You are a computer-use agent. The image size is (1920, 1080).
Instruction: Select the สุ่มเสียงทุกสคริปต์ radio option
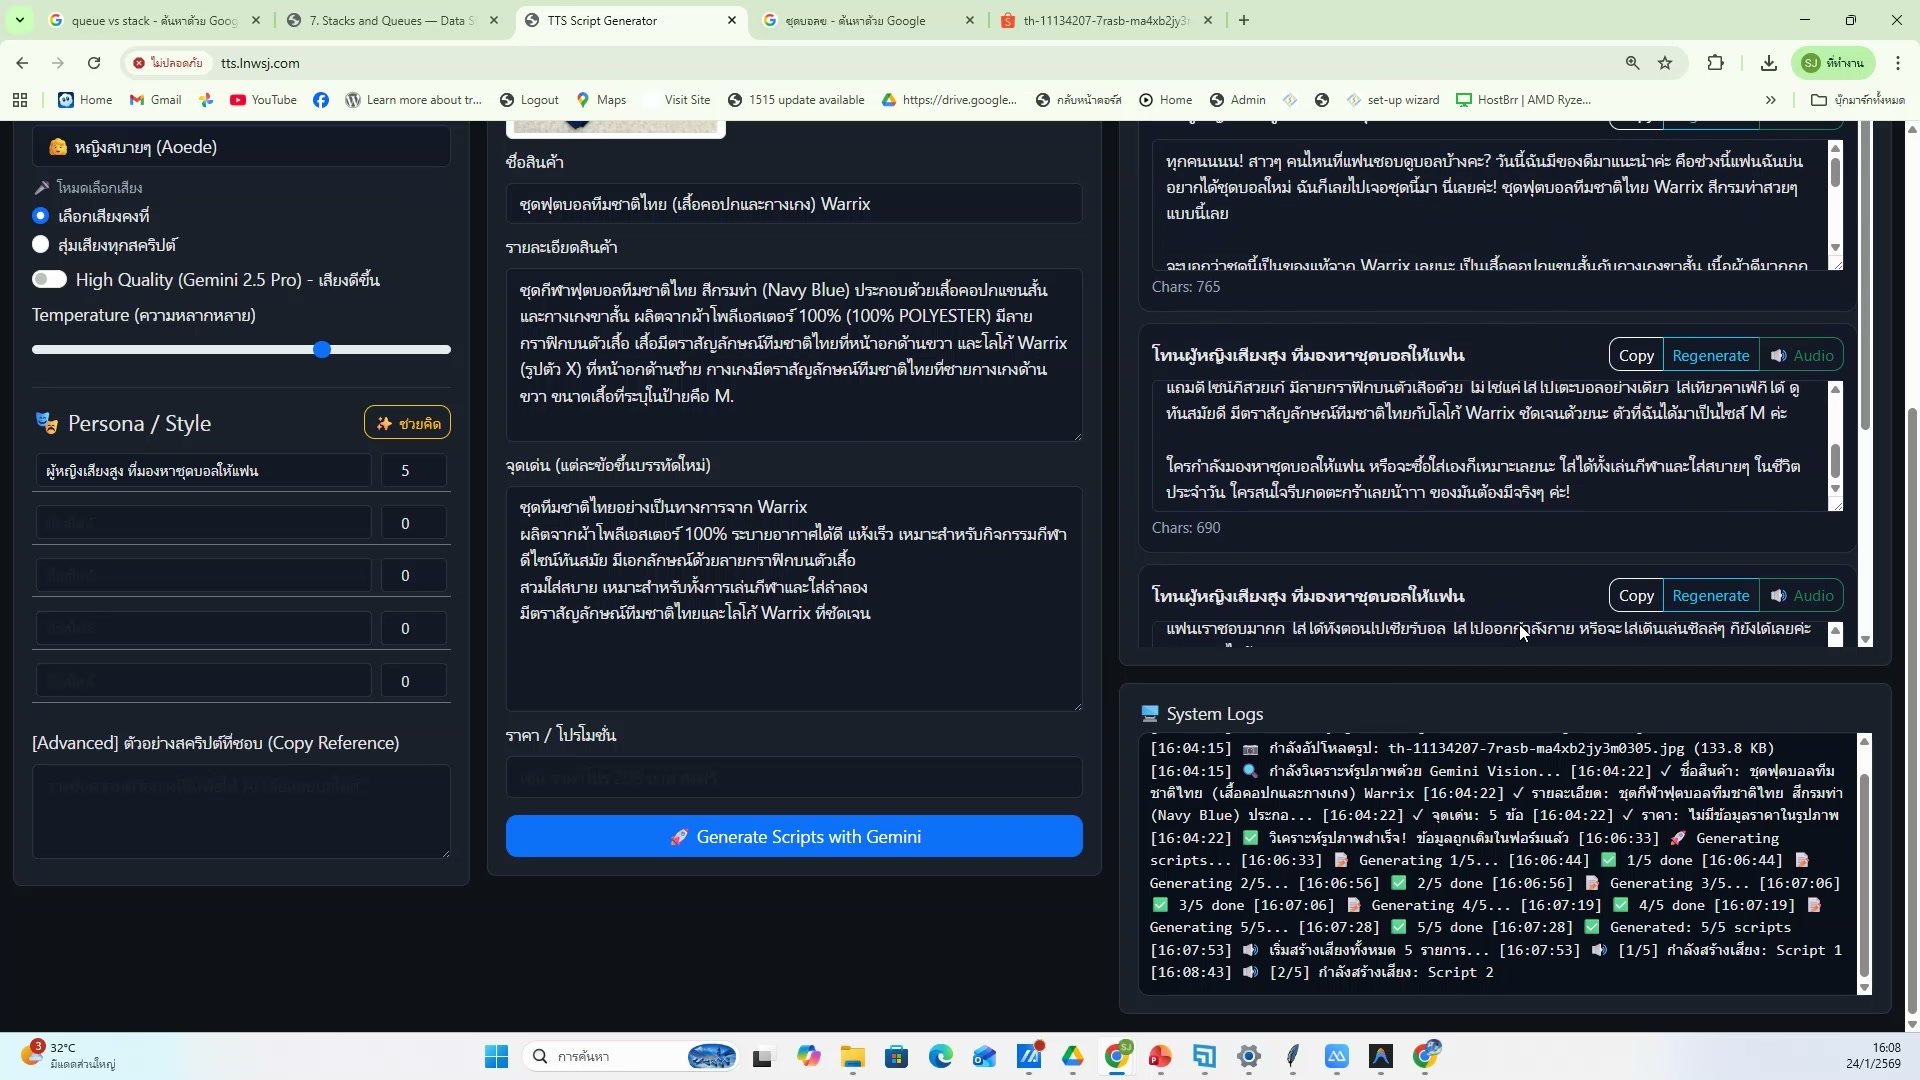click(x=41, y=244)
